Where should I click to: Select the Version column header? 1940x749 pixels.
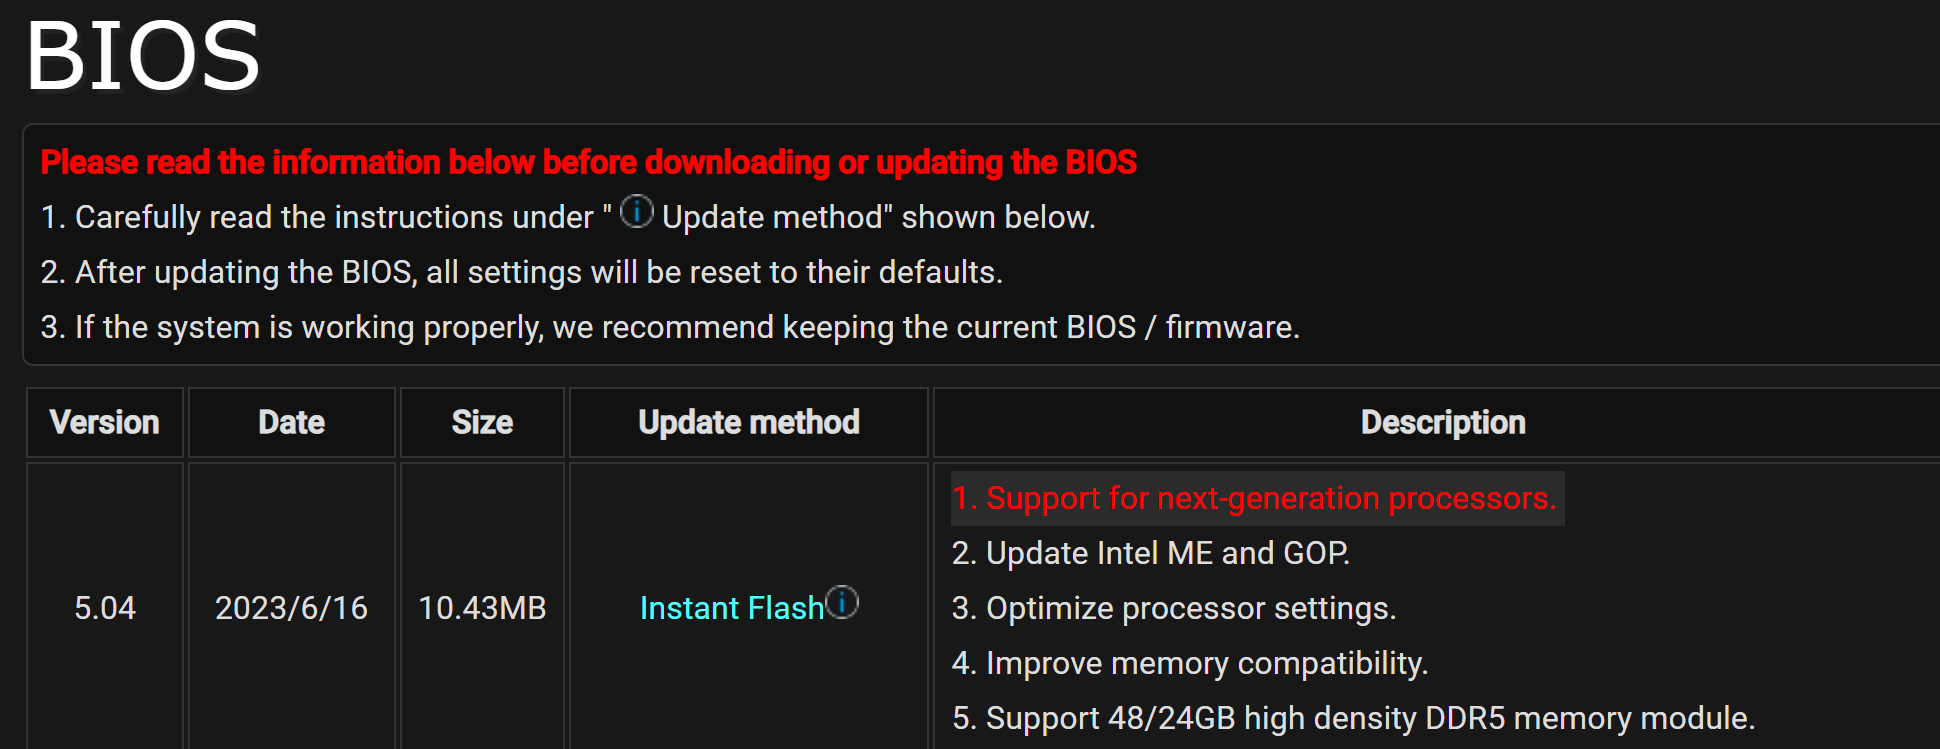pyautogui.click(x=104, y=422)
